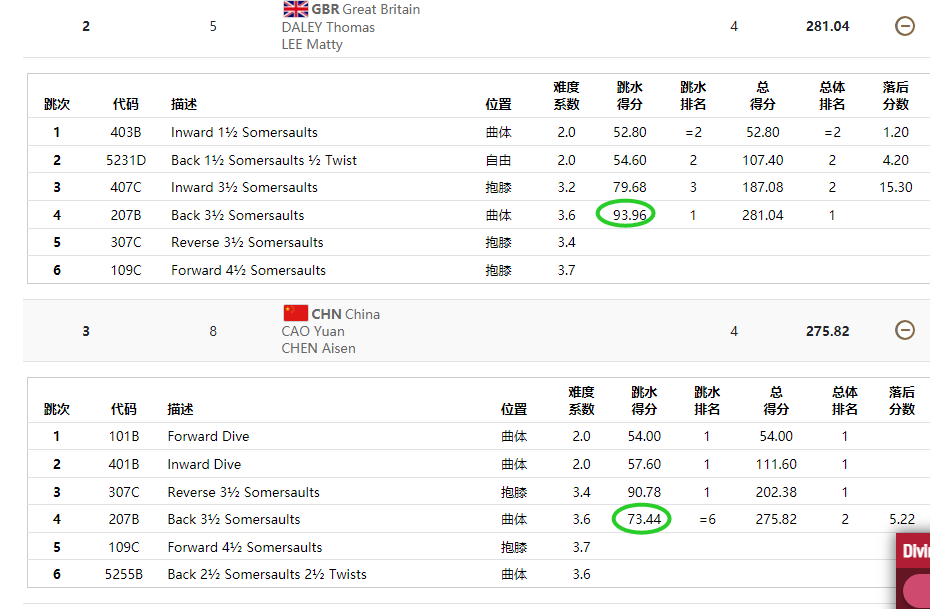
Task: Click the red Diving banner at bottom right
Action: tap(915, 551)
